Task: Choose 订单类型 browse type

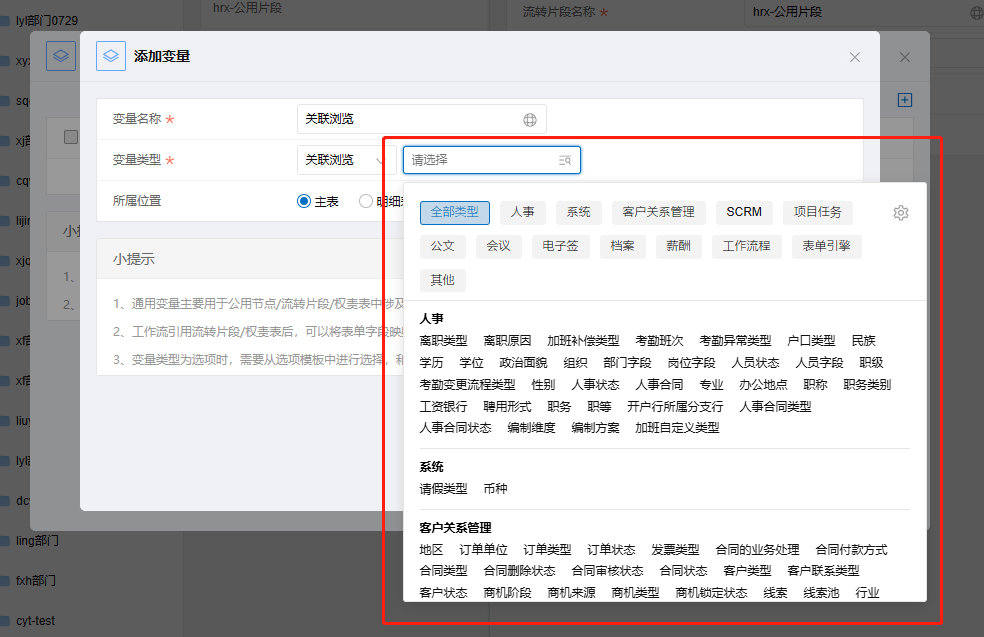Action: [x=547, y=550]
